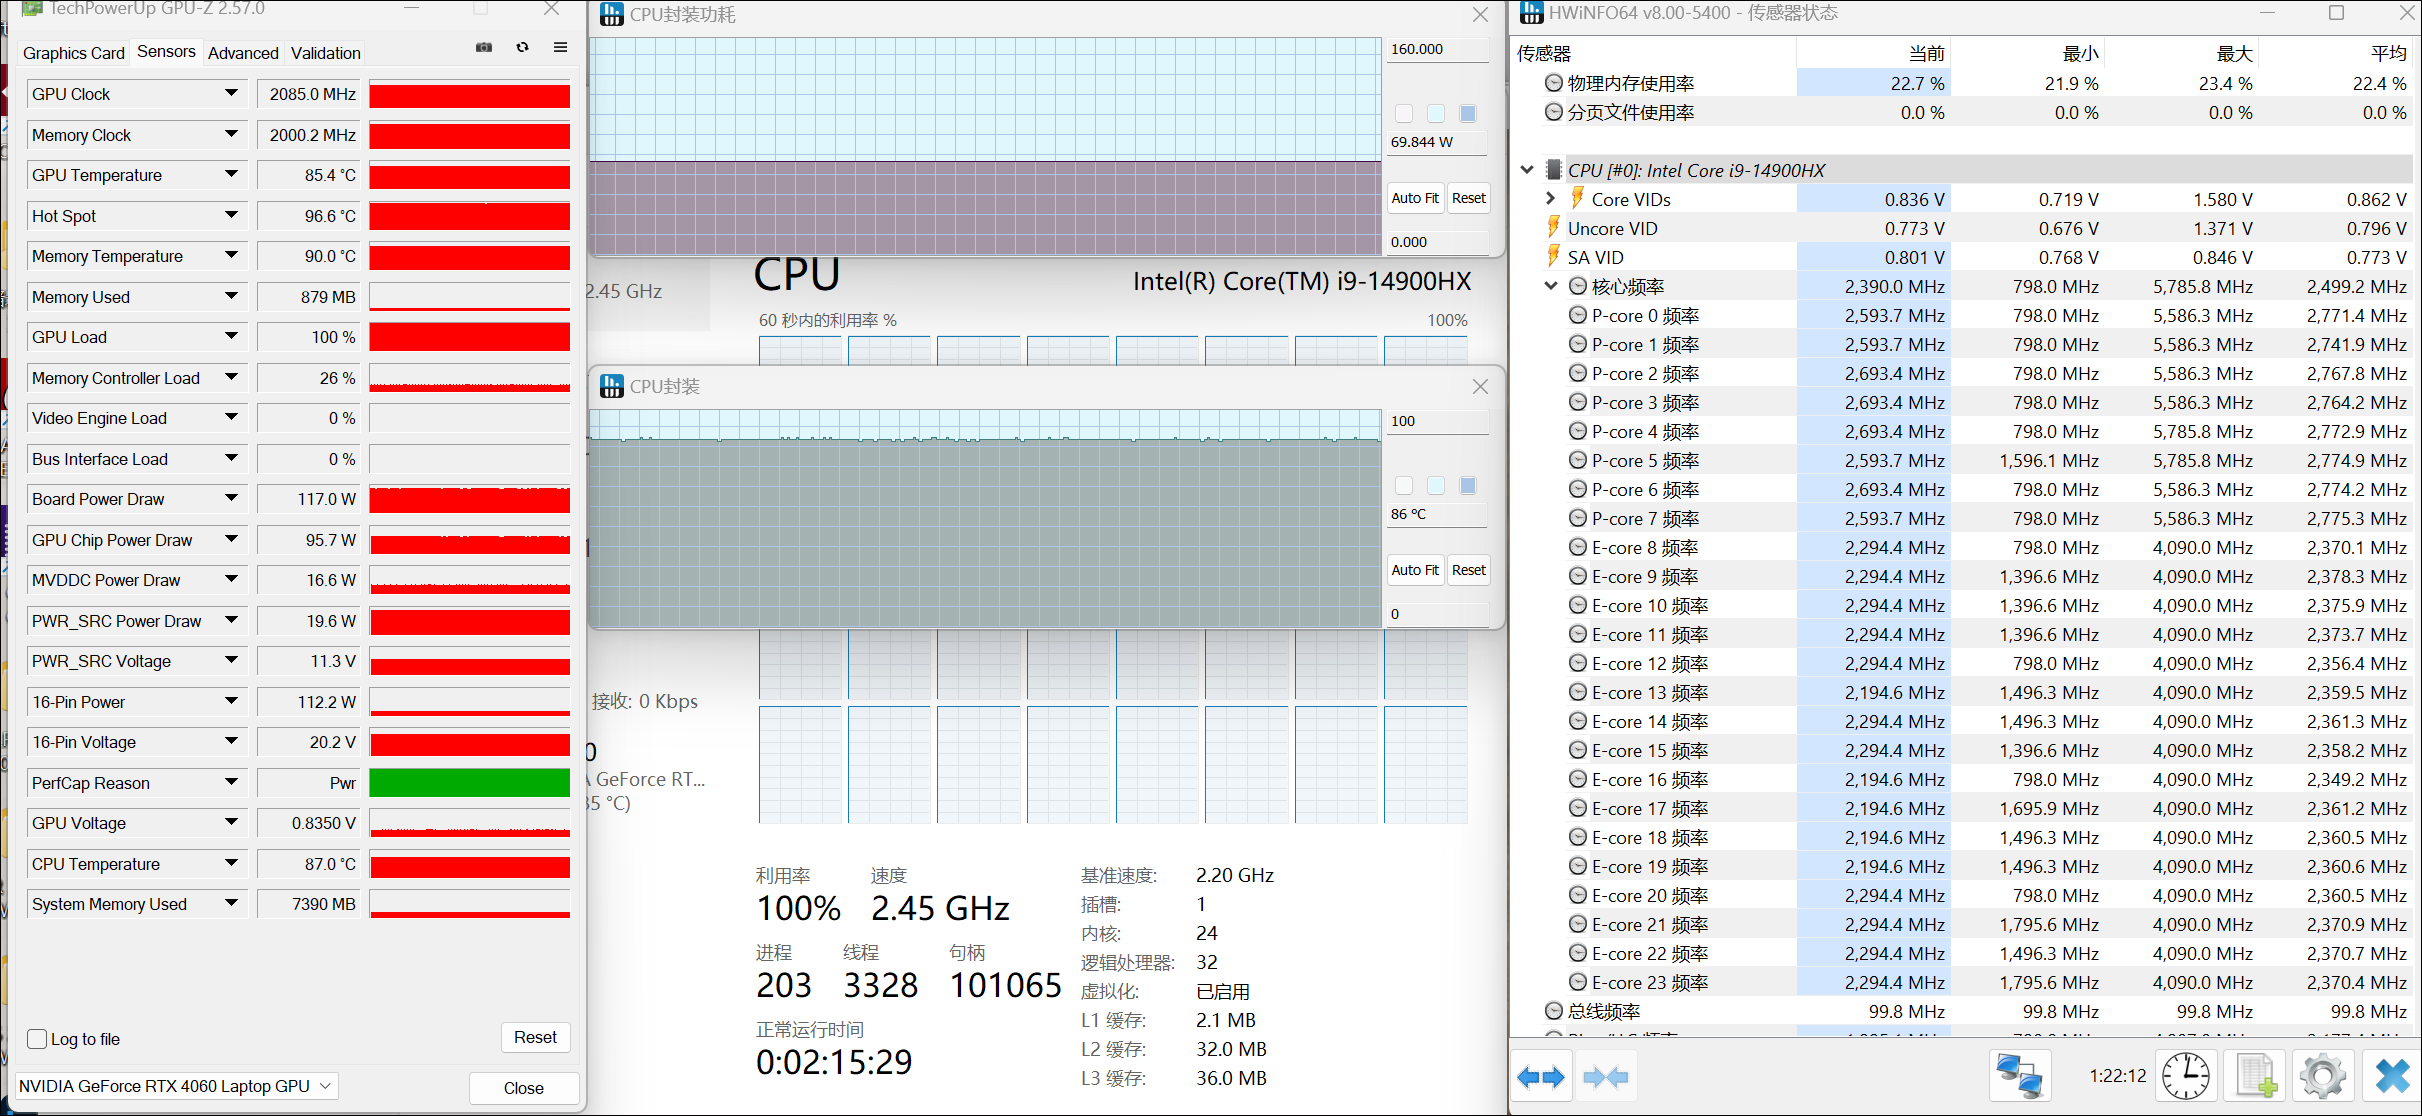Click the GPU-Z sensors Reset button
Screen dimensions: 2422x1116
tap(535, 1038)
